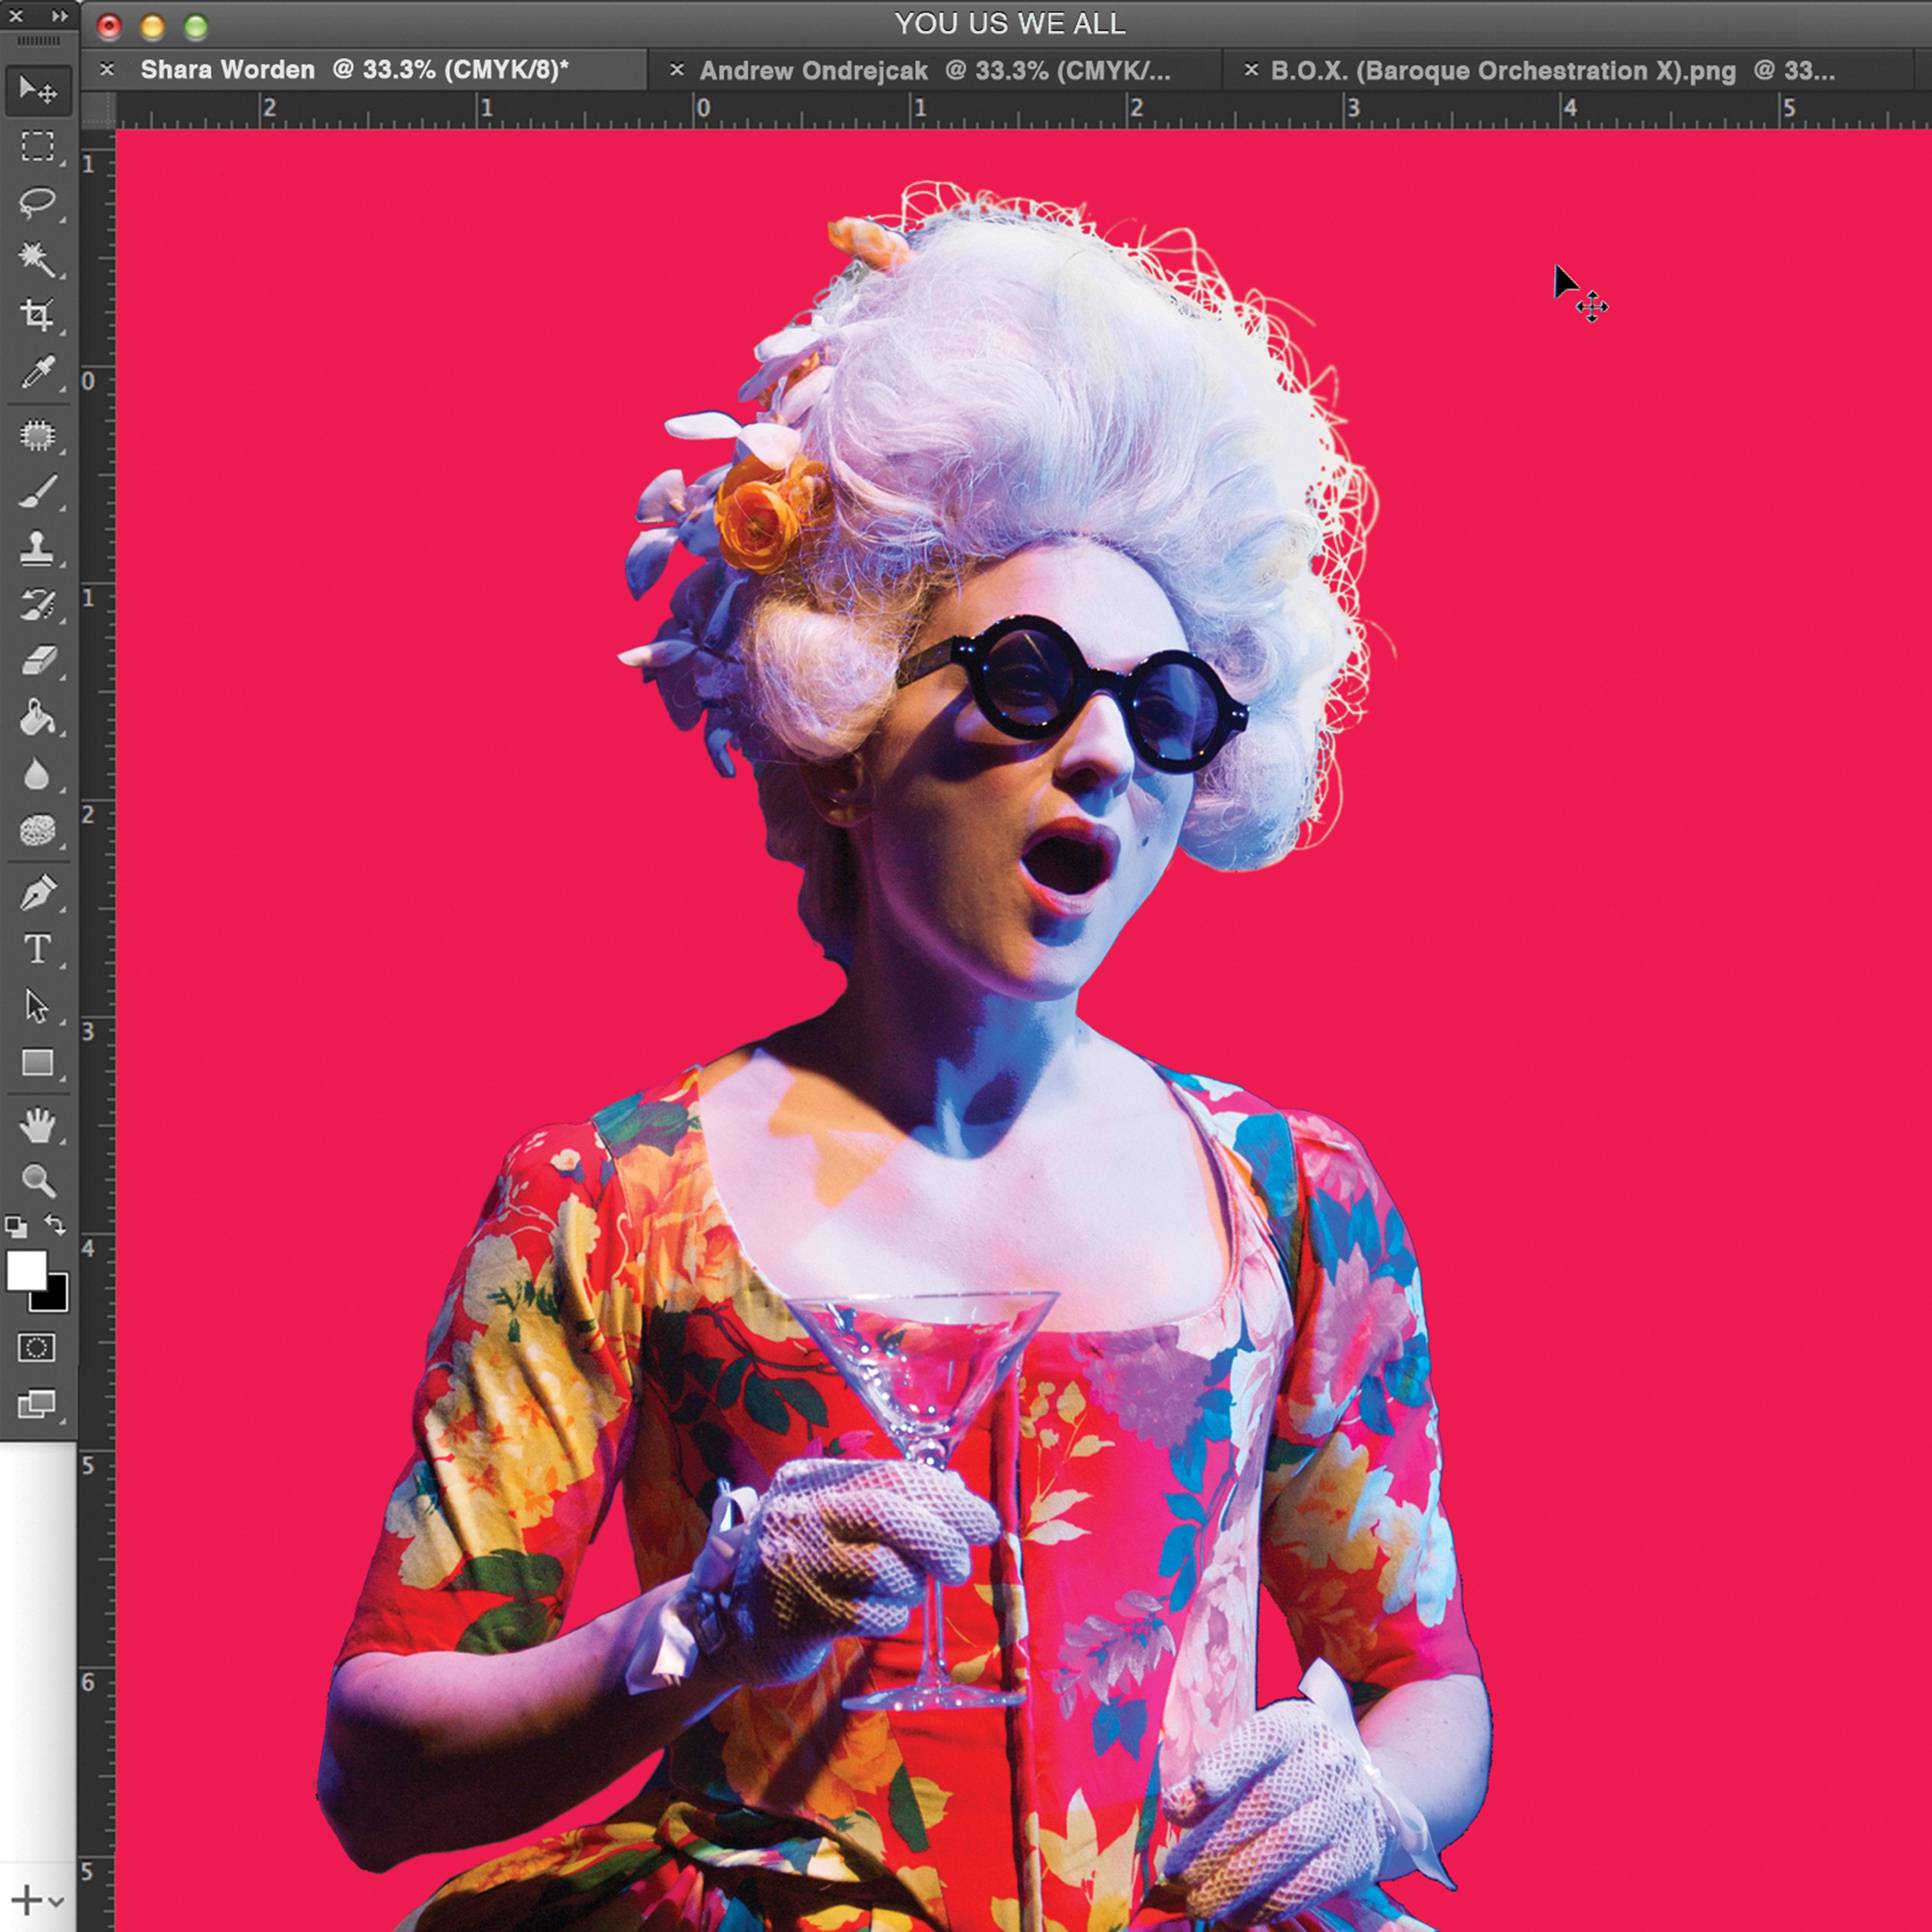The width and height of the screenshot is (1932, 1932).
Task: Choose the Clone Stamp tool
Action: click(x=38, y=548)
